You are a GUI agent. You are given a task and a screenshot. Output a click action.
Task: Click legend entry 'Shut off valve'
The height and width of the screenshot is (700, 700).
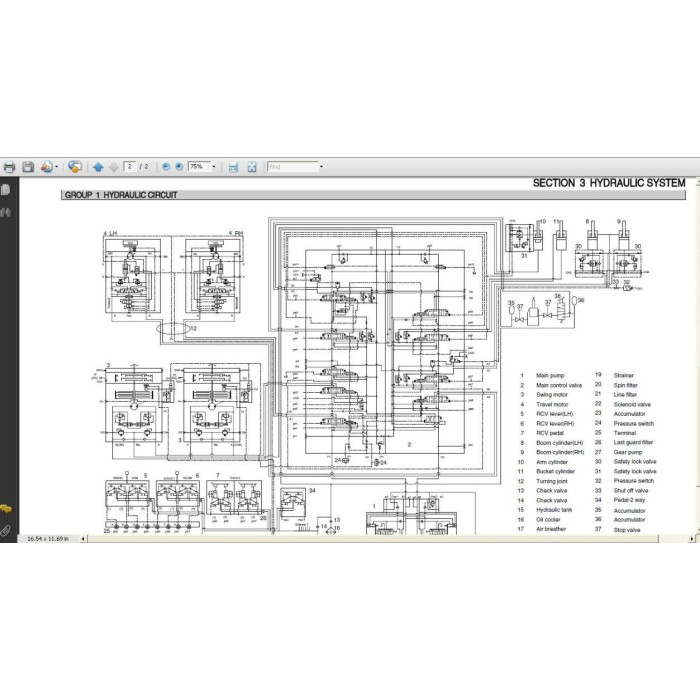coord(631,491)
